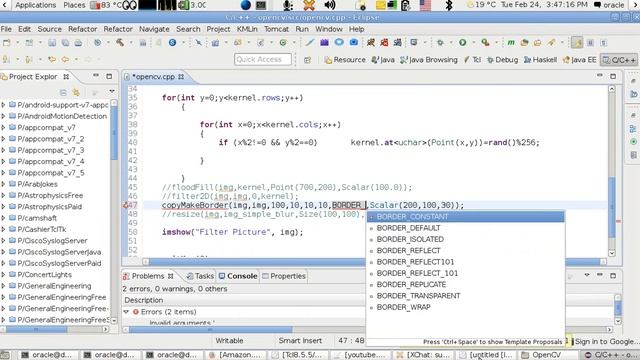Collapse the Errors (2 items) group

pos(127,312)
